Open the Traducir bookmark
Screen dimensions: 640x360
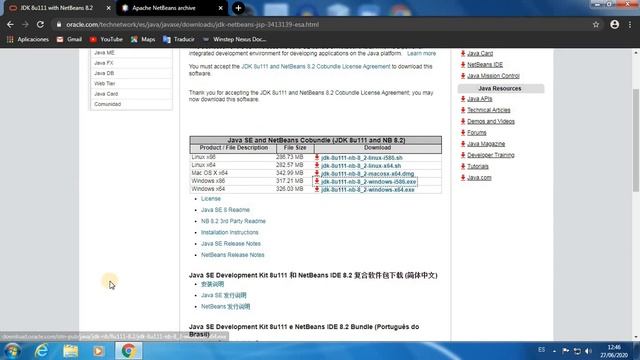coord(179,39)
